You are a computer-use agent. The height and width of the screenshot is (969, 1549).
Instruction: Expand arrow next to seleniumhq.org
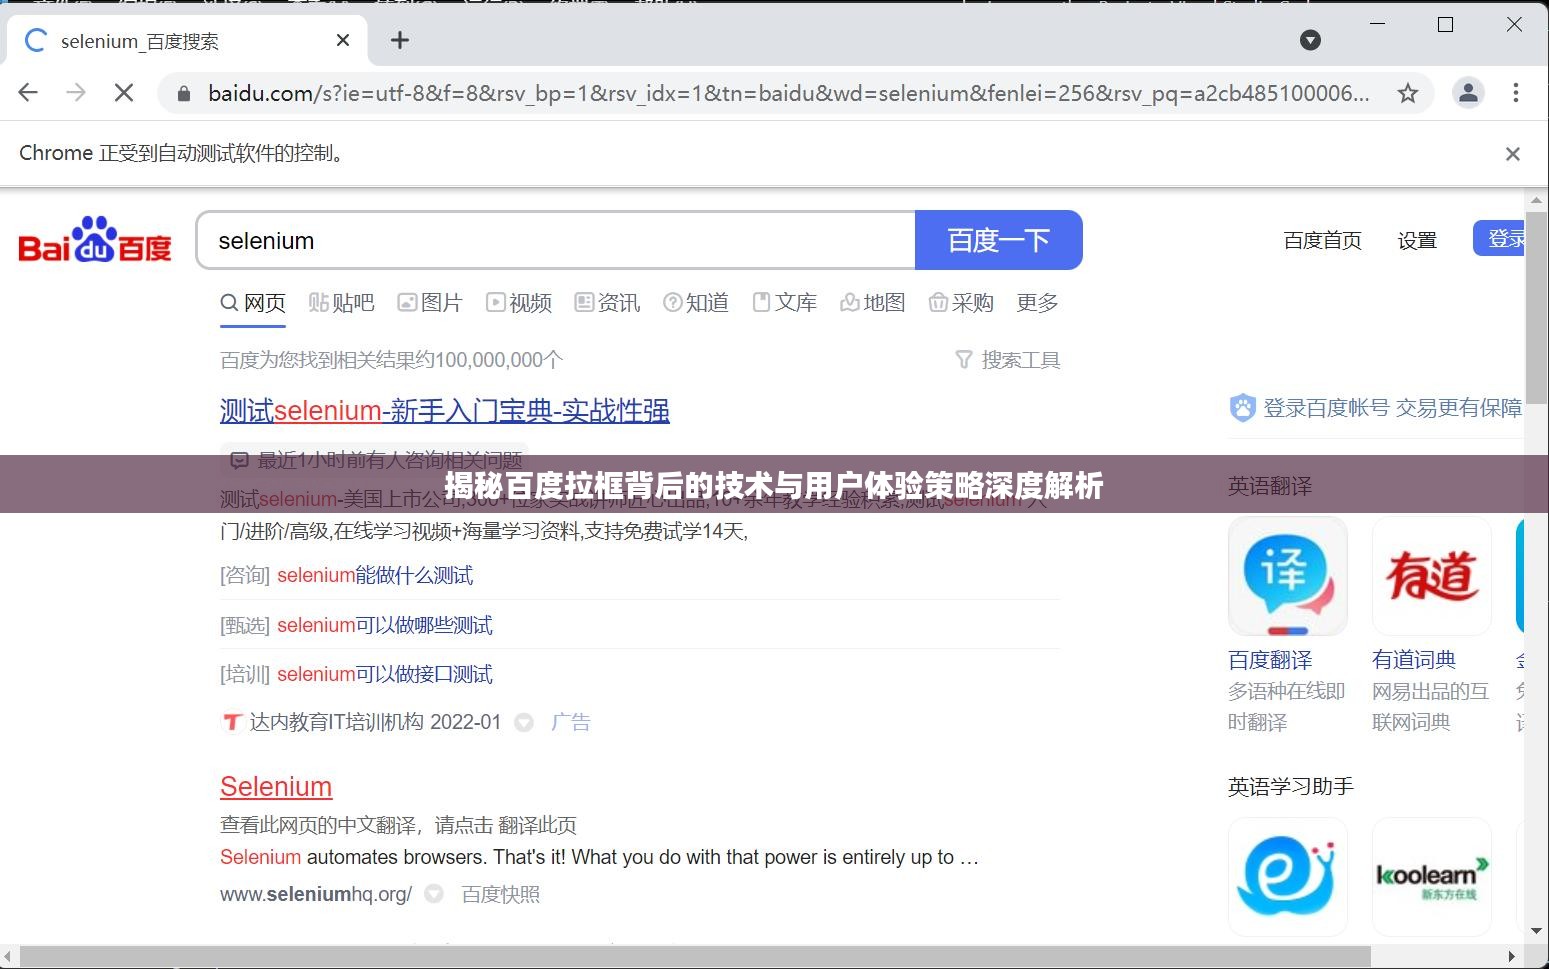point(434,894)
